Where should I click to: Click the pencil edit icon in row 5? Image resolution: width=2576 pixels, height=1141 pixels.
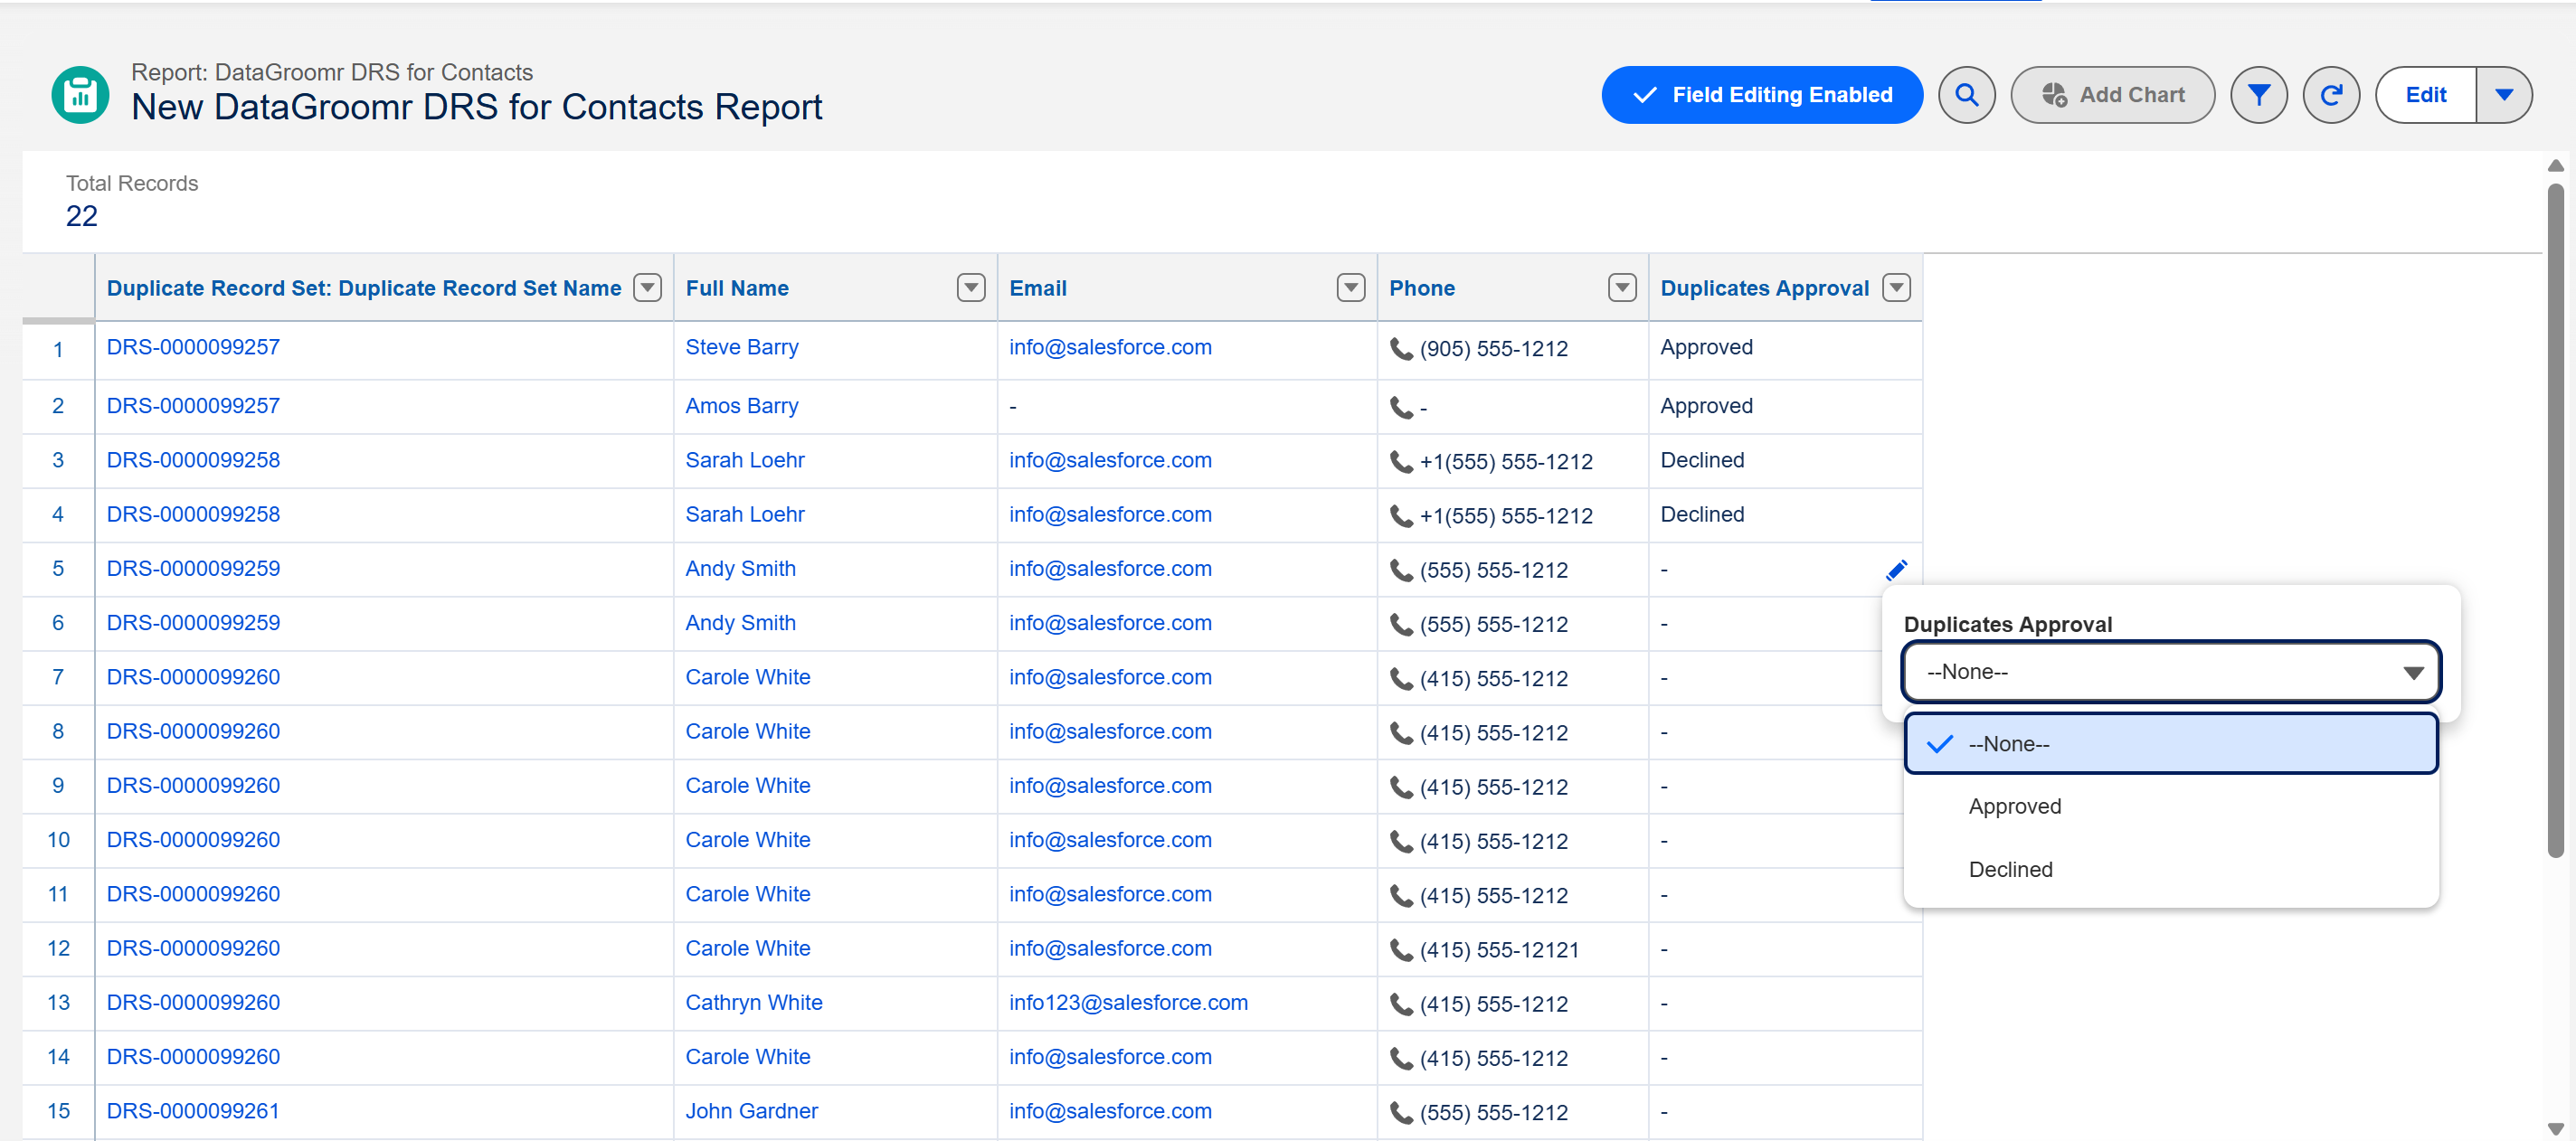(x=1895, y=570)
